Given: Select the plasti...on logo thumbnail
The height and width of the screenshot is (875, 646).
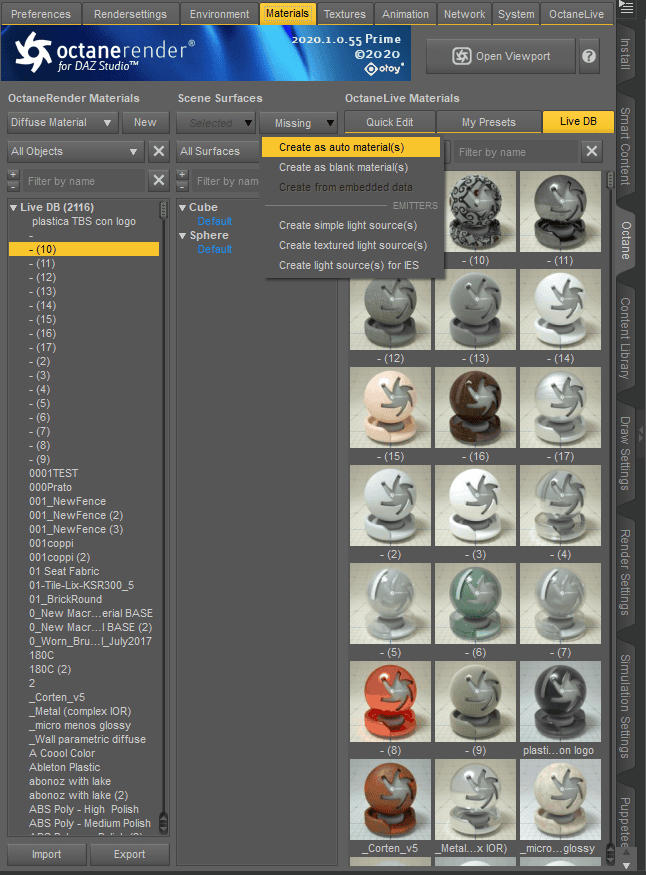Looking at the screenshot, I should point(560,701).
